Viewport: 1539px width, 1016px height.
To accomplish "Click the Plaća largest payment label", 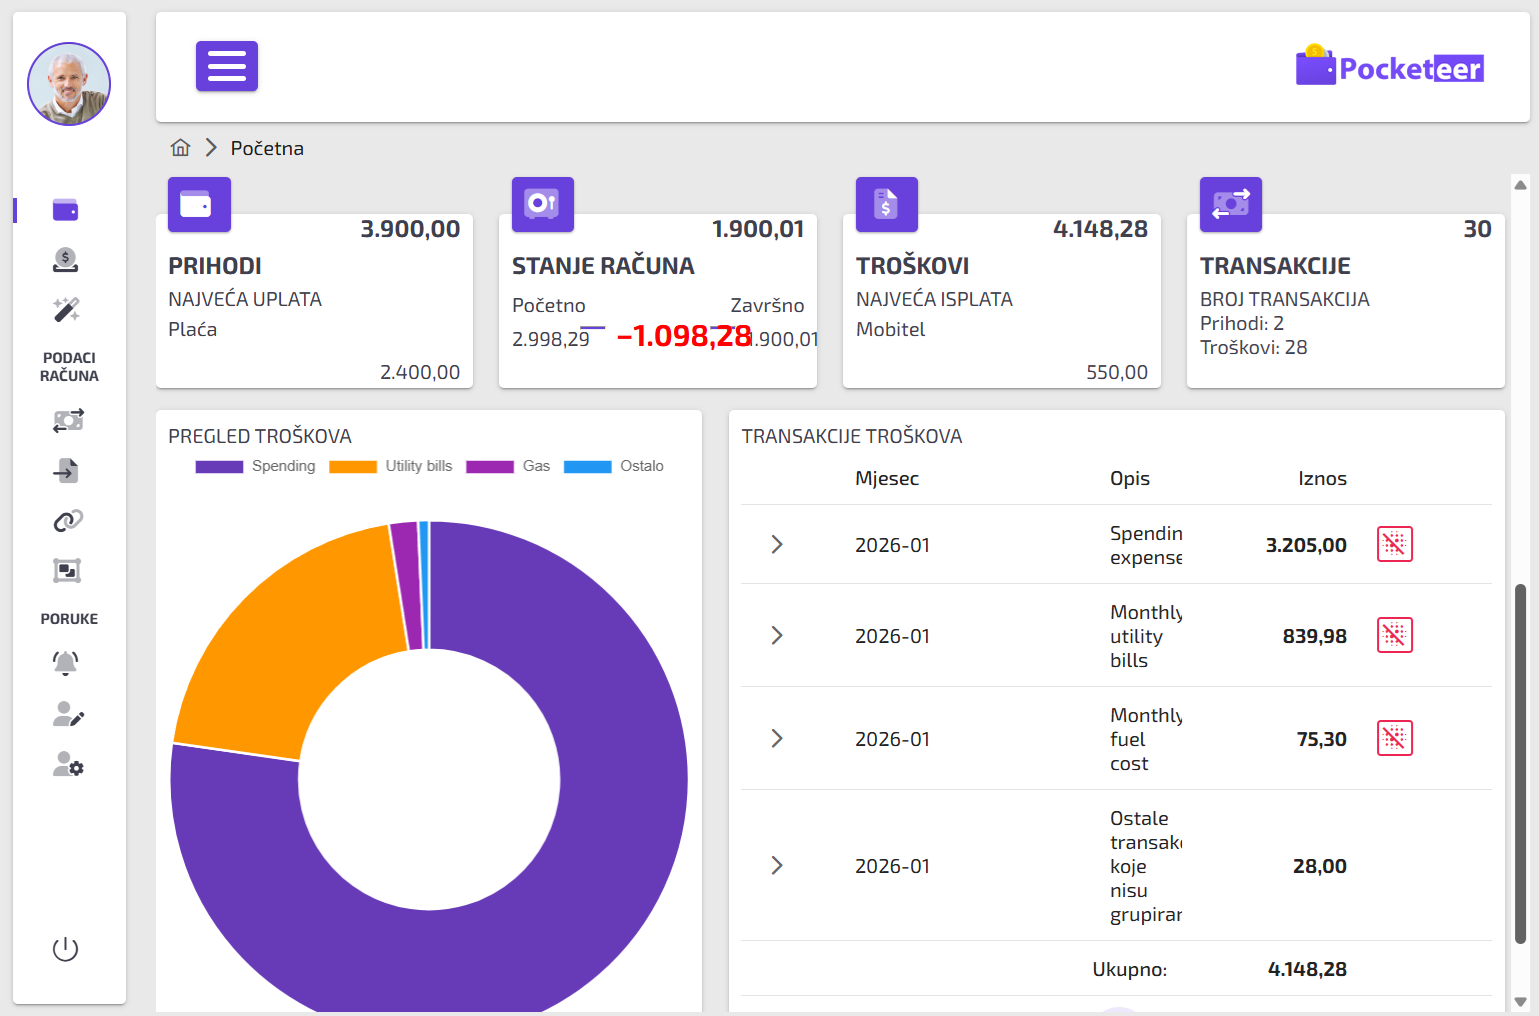I will pyautogui.click(x=192, y=329).
